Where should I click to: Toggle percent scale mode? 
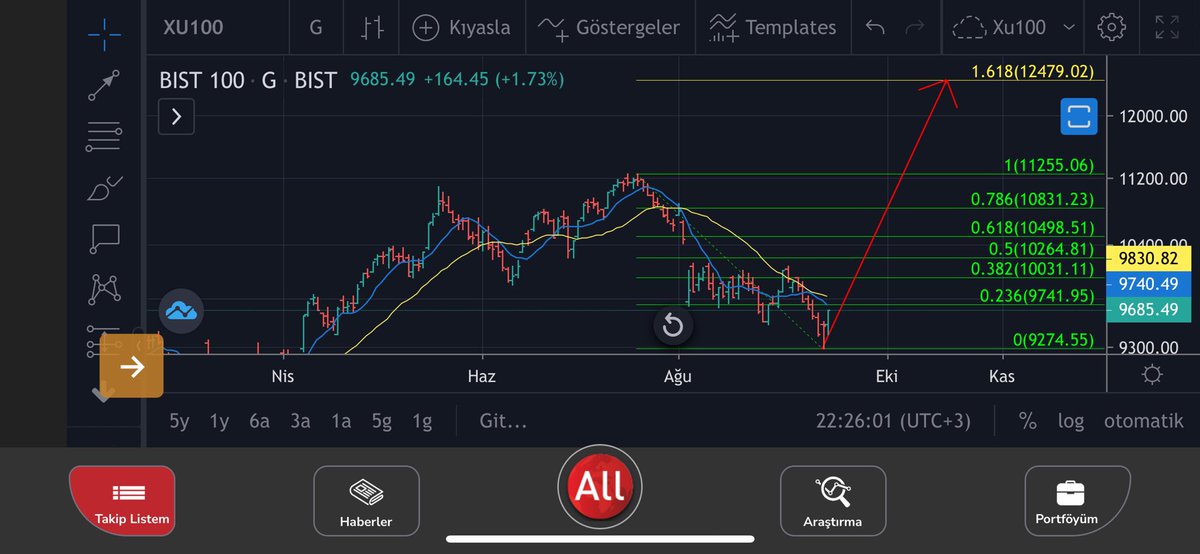point(1028,421)
